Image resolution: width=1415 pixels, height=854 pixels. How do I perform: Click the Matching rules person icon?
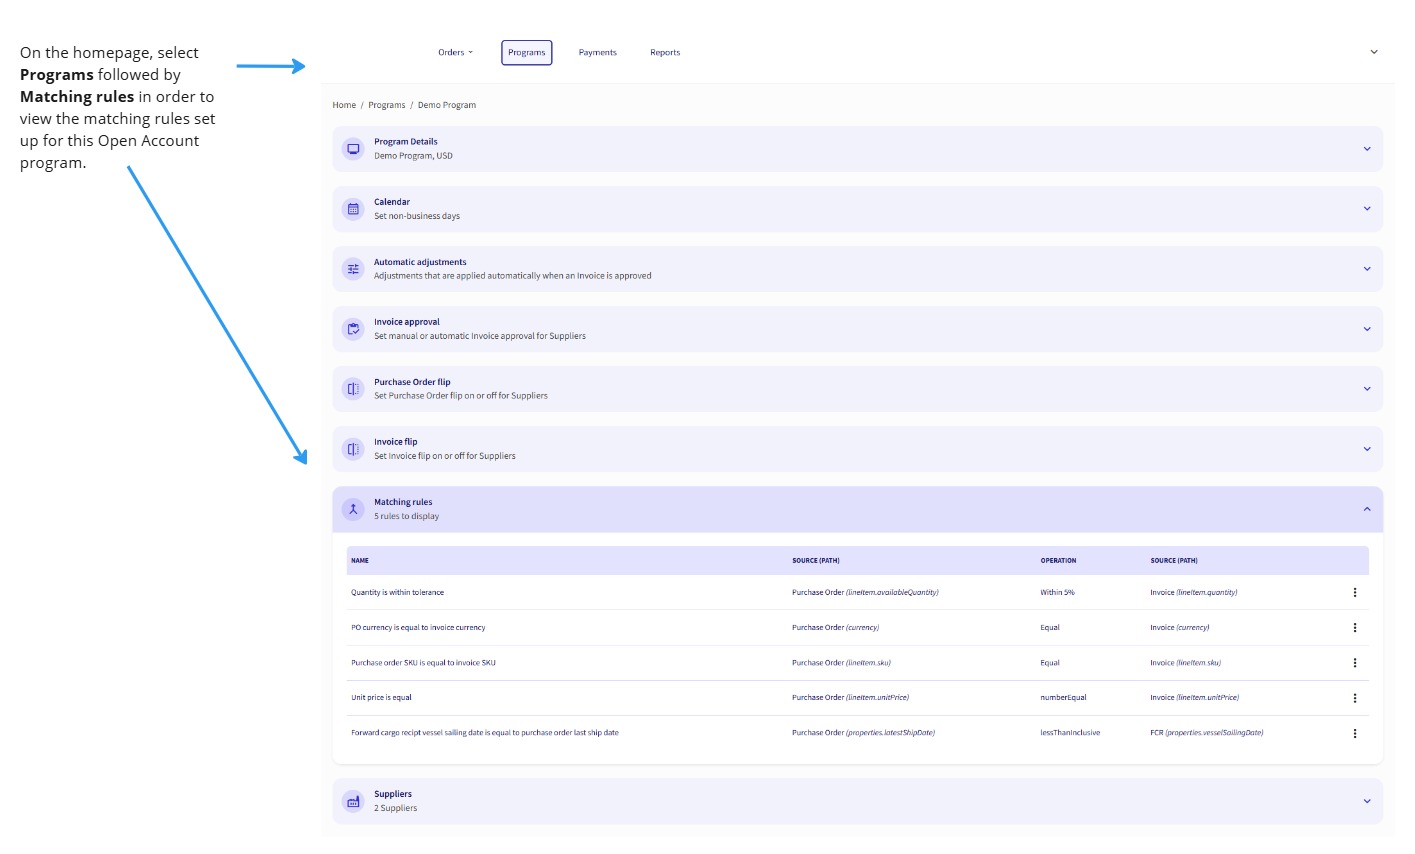pyautogui.click(x=352, y=508)
